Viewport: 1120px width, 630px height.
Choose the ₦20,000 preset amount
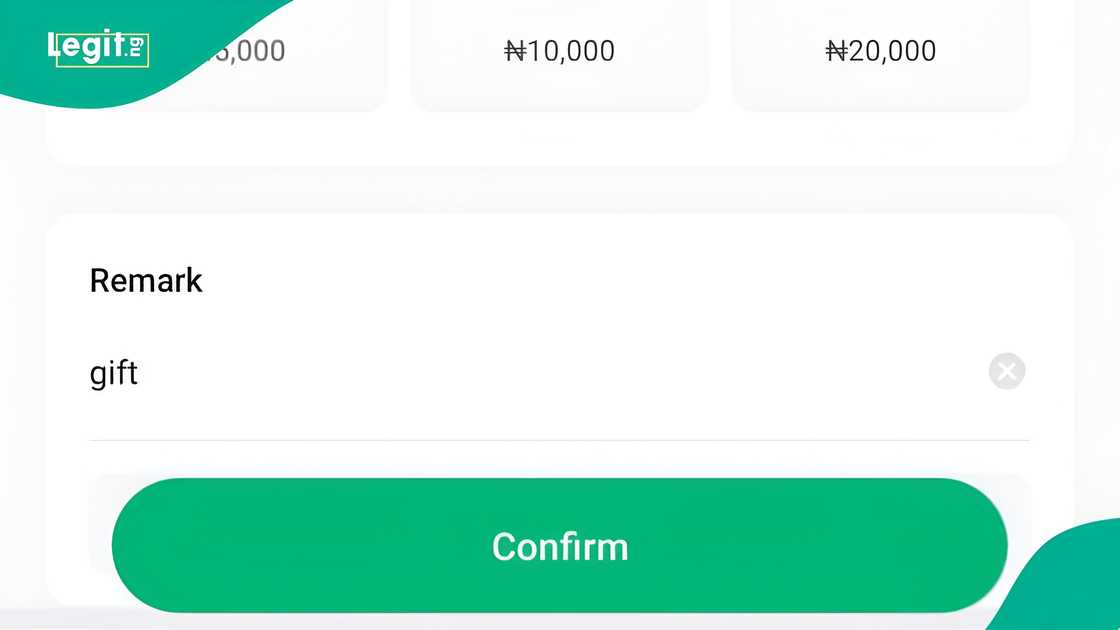click(x=881, y=51)
